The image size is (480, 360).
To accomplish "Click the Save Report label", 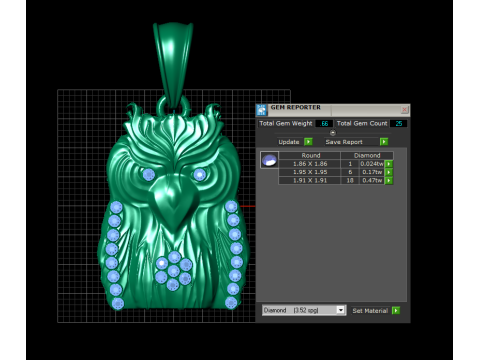I will pos(344,142).
